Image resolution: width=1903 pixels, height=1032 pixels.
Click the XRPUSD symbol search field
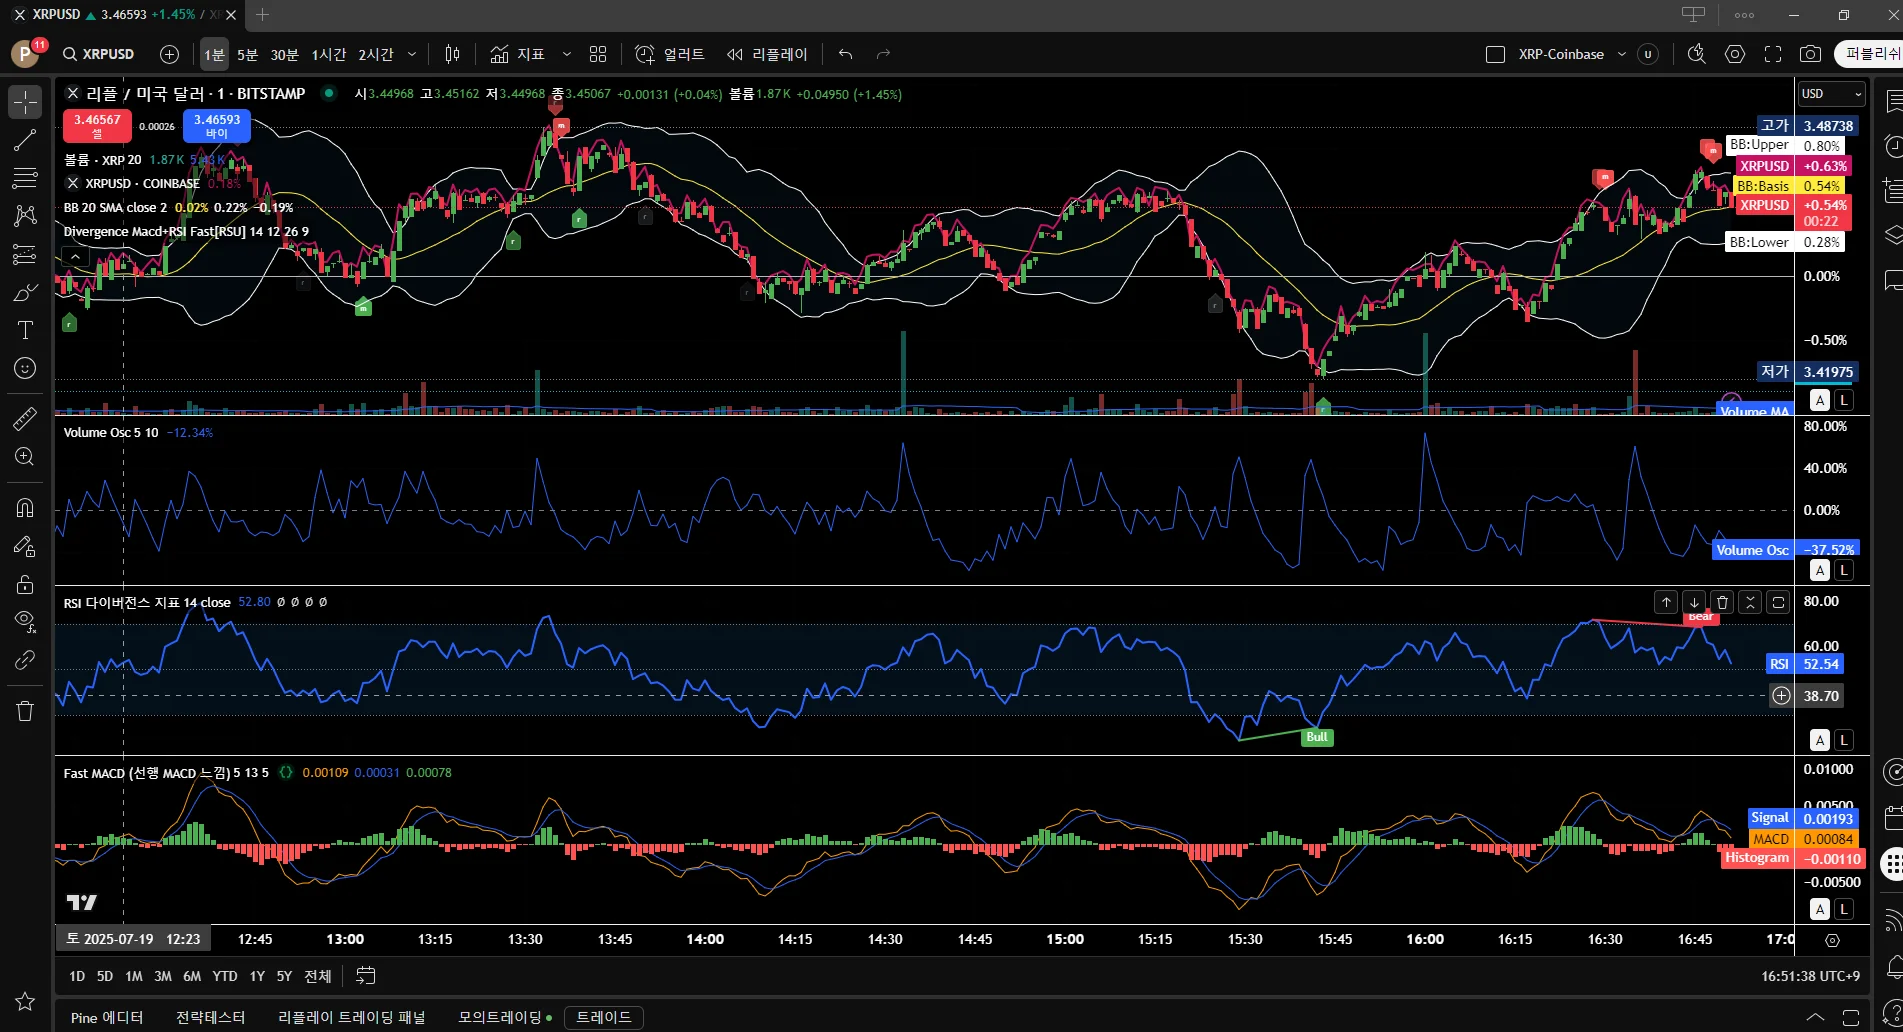click(99, 54)
